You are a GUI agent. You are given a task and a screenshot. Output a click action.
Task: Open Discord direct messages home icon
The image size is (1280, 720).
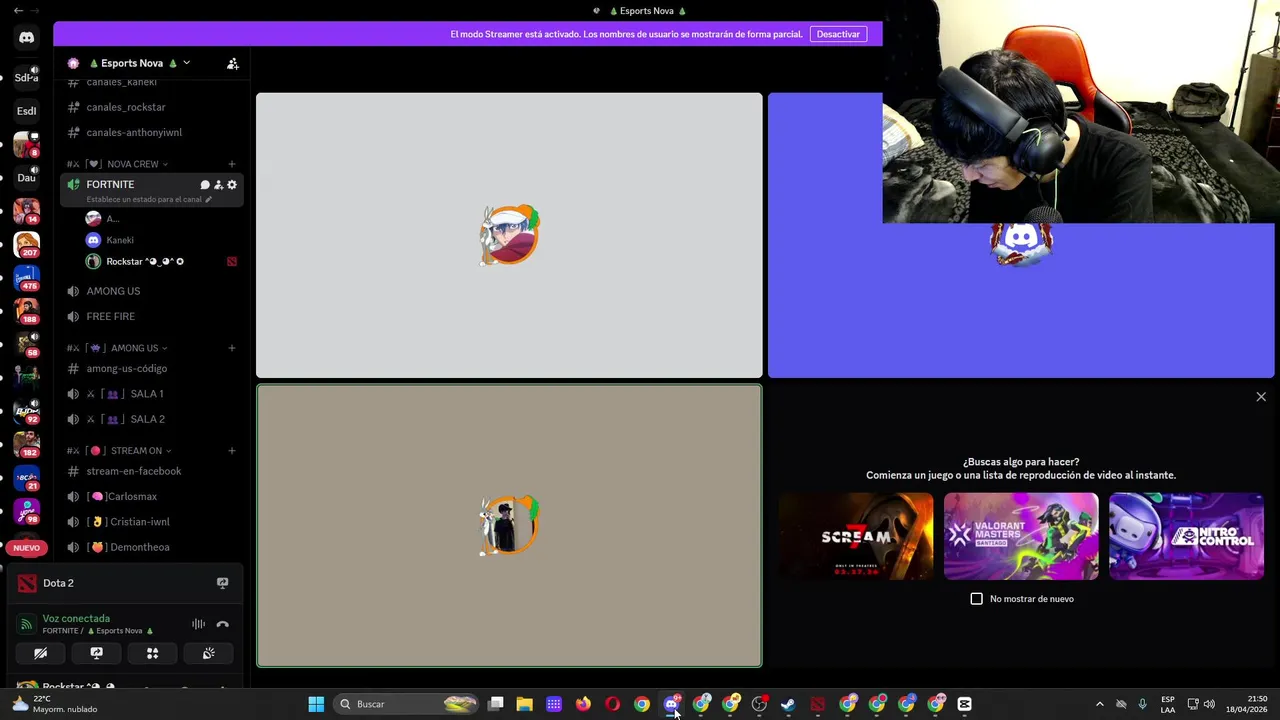pyautogui.click(x=27, y=38)
